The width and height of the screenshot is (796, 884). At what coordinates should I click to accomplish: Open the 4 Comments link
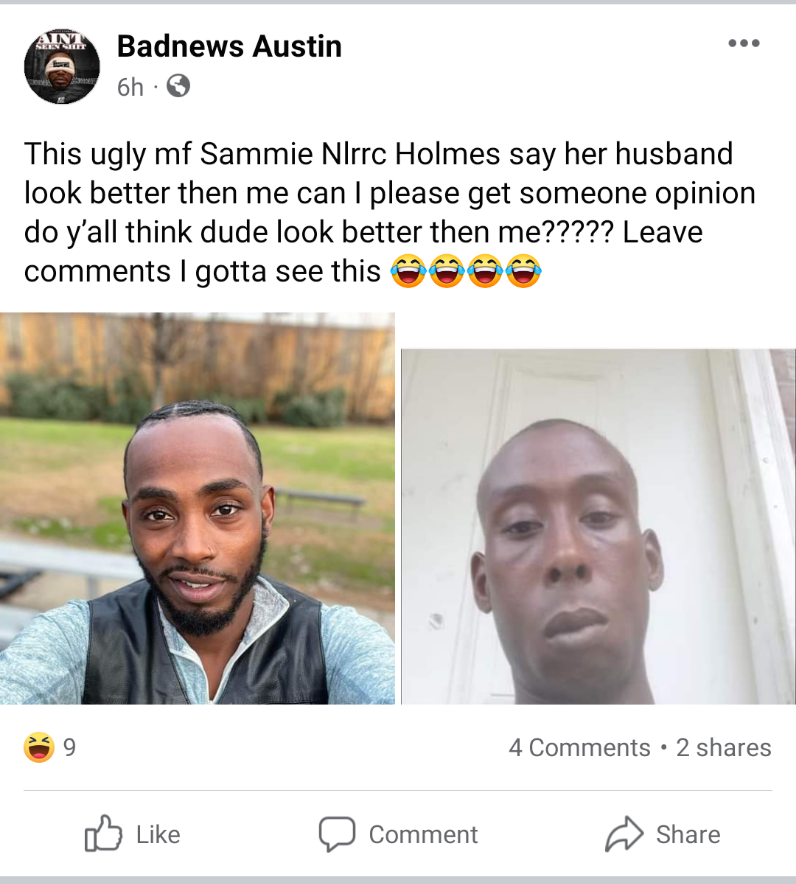pos(580,748)
